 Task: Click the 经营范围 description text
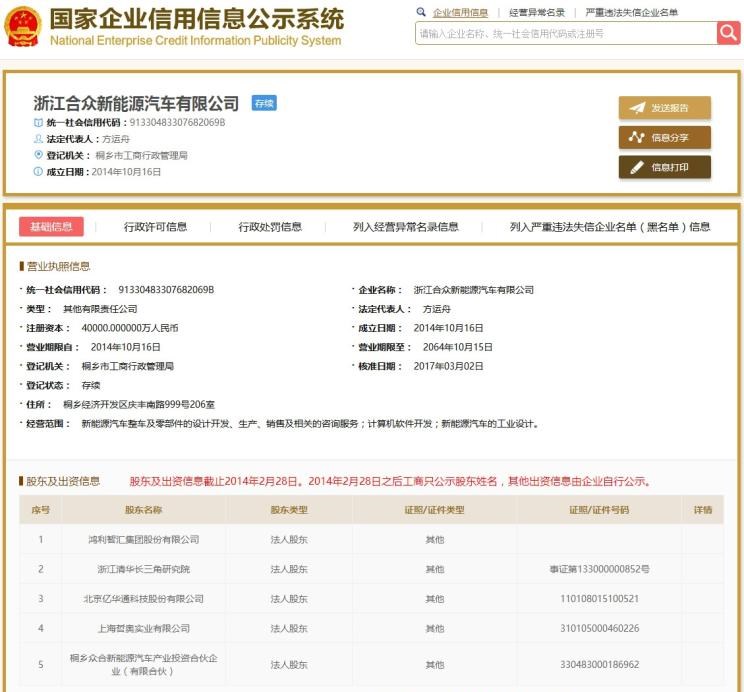pyautogui.click(x=311, y=423)
